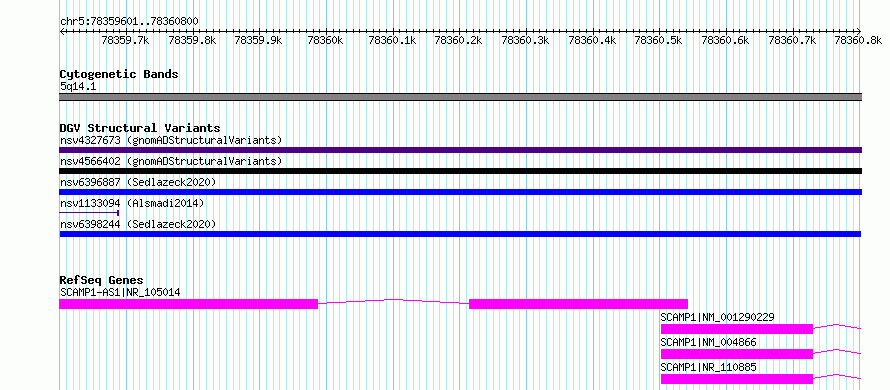Viewport: 890px width, 390px height.
Task: Click the SCAMP1|NM_001290229 transcript label
Action: (717, 317)
